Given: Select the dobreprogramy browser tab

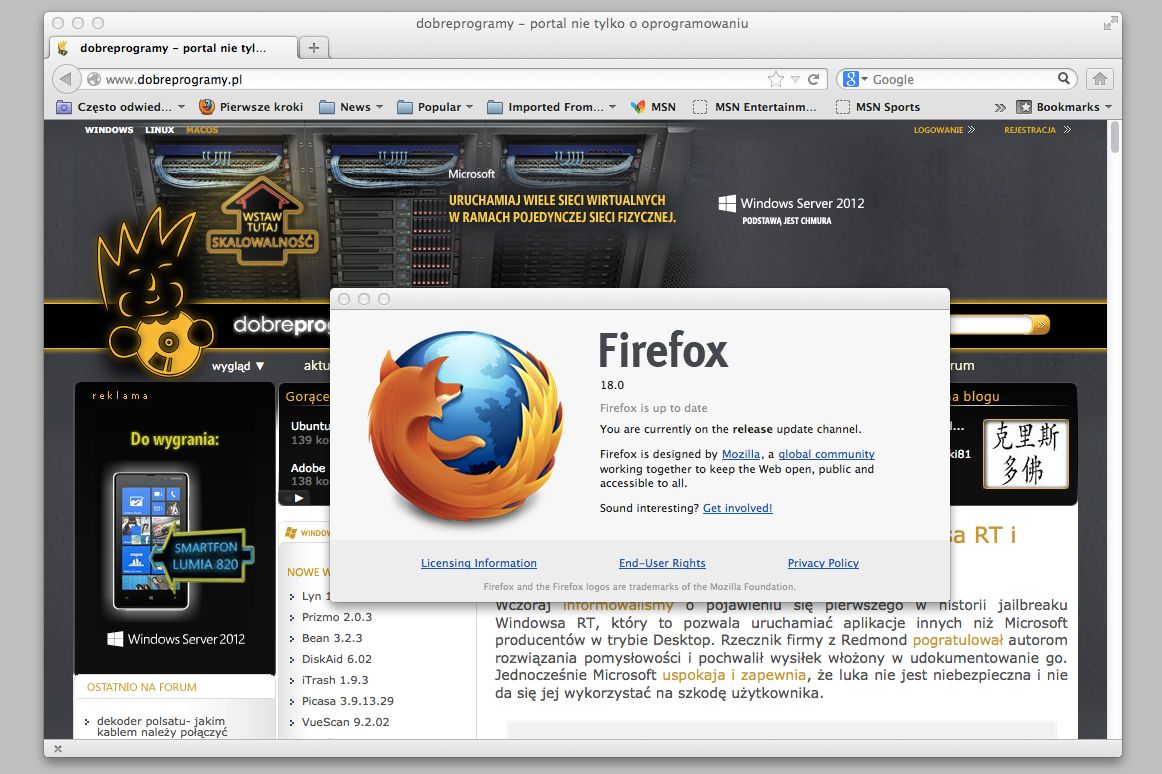Looking at the screenshot, I should tap(173, 48).
